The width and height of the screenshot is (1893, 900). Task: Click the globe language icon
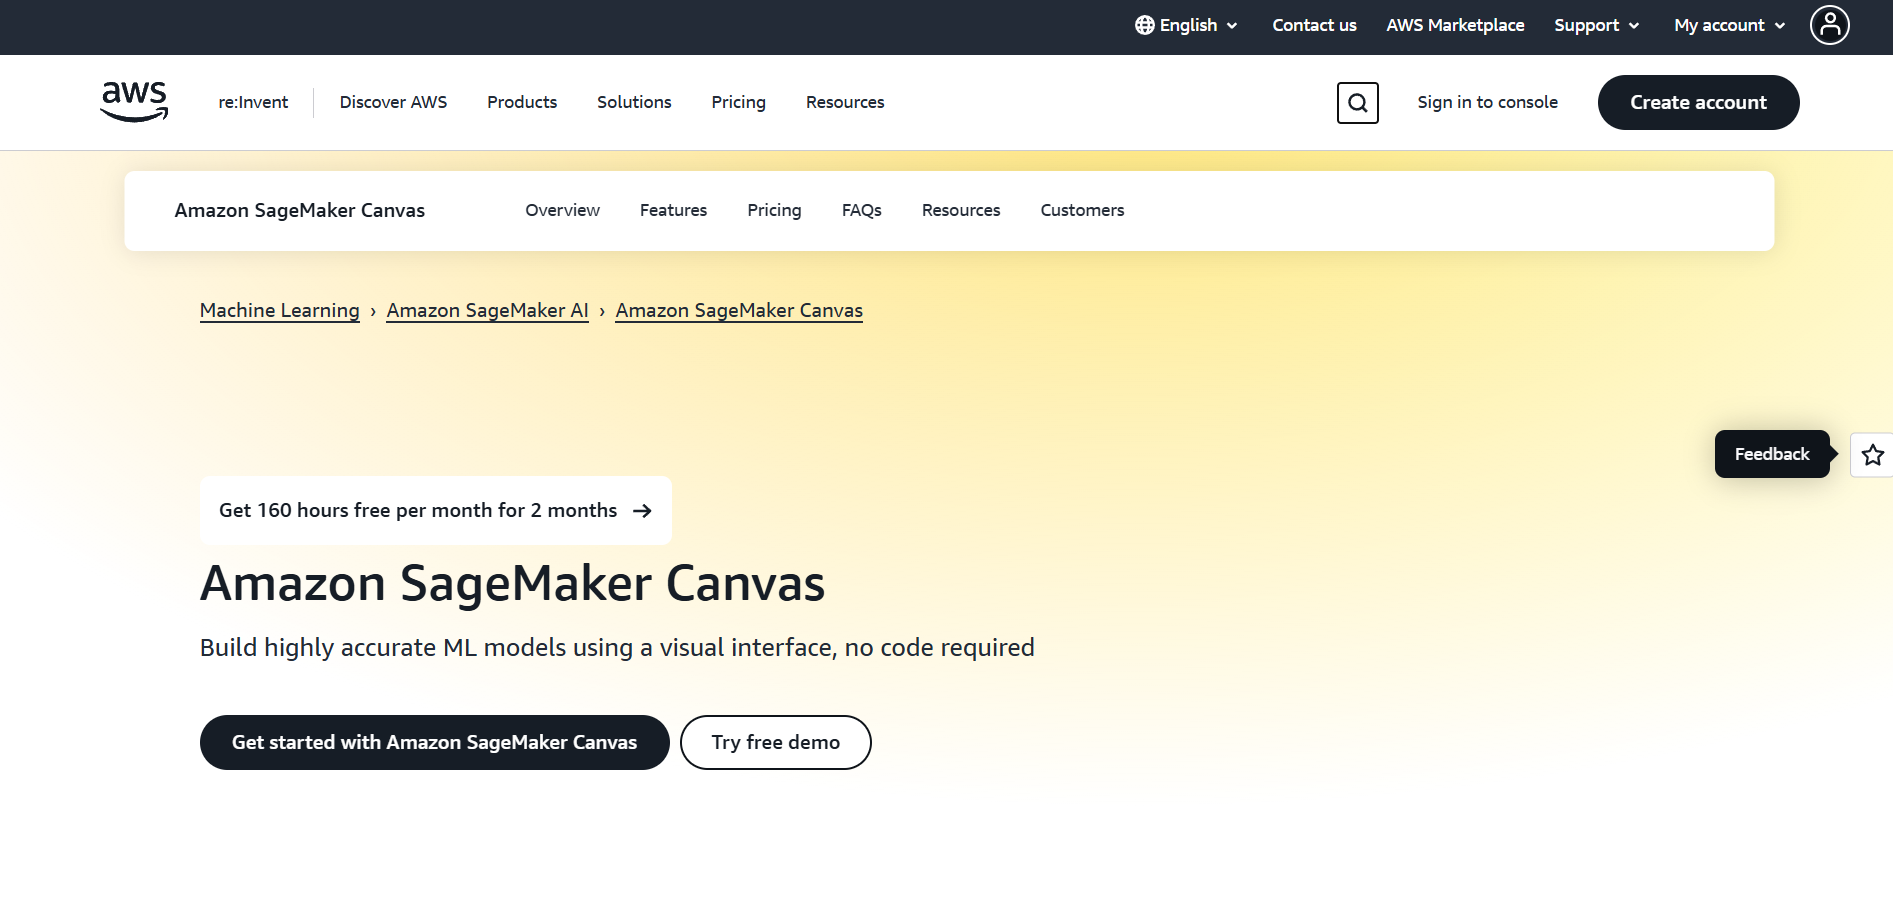1144,25
